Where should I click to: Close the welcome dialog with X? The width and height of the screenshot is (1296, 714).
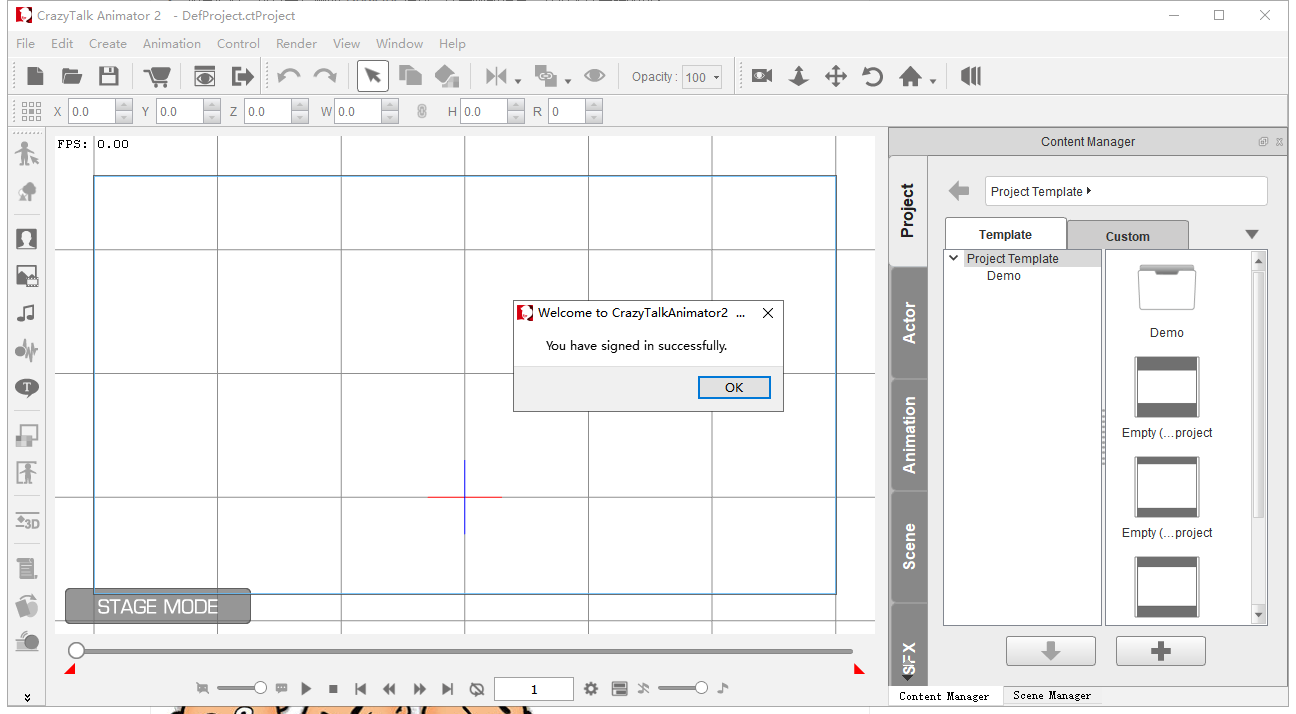coord(767,313)
